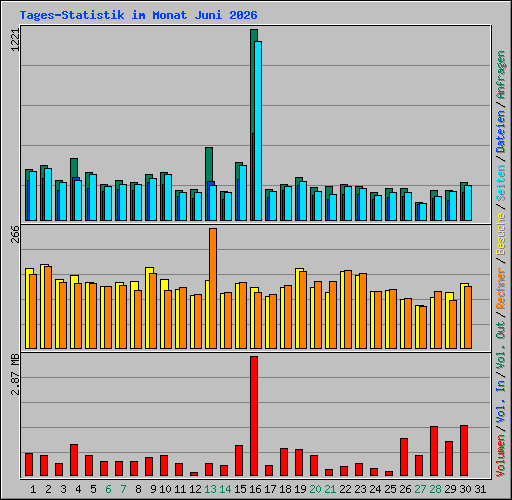Click the tall orange Rechner bar on day 13
The image size is (512, 500).
tap(213, 288)
